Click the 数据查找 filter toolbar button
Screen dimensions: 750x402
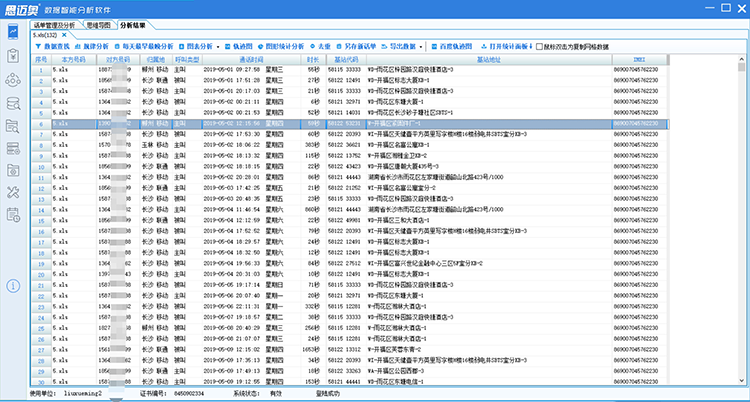coord(54,46)
